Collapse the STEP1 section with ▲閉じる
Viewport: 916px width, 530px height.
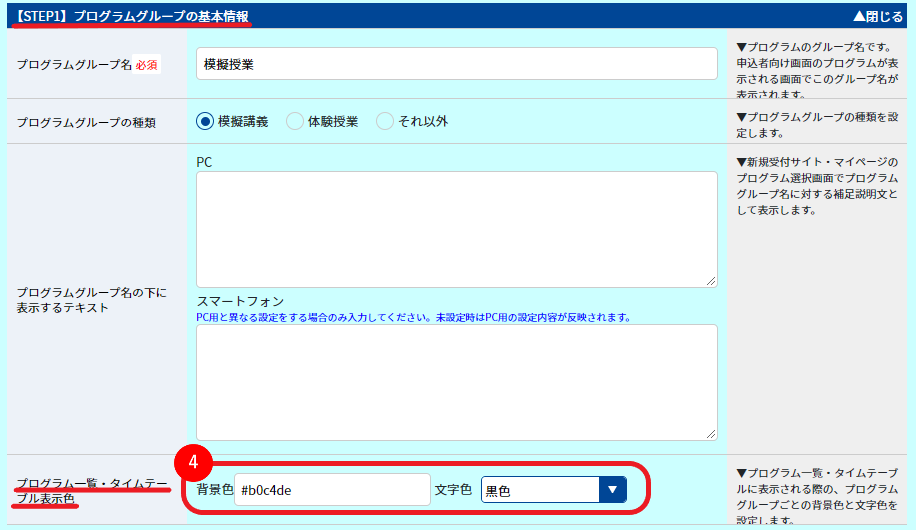[878, 16]
